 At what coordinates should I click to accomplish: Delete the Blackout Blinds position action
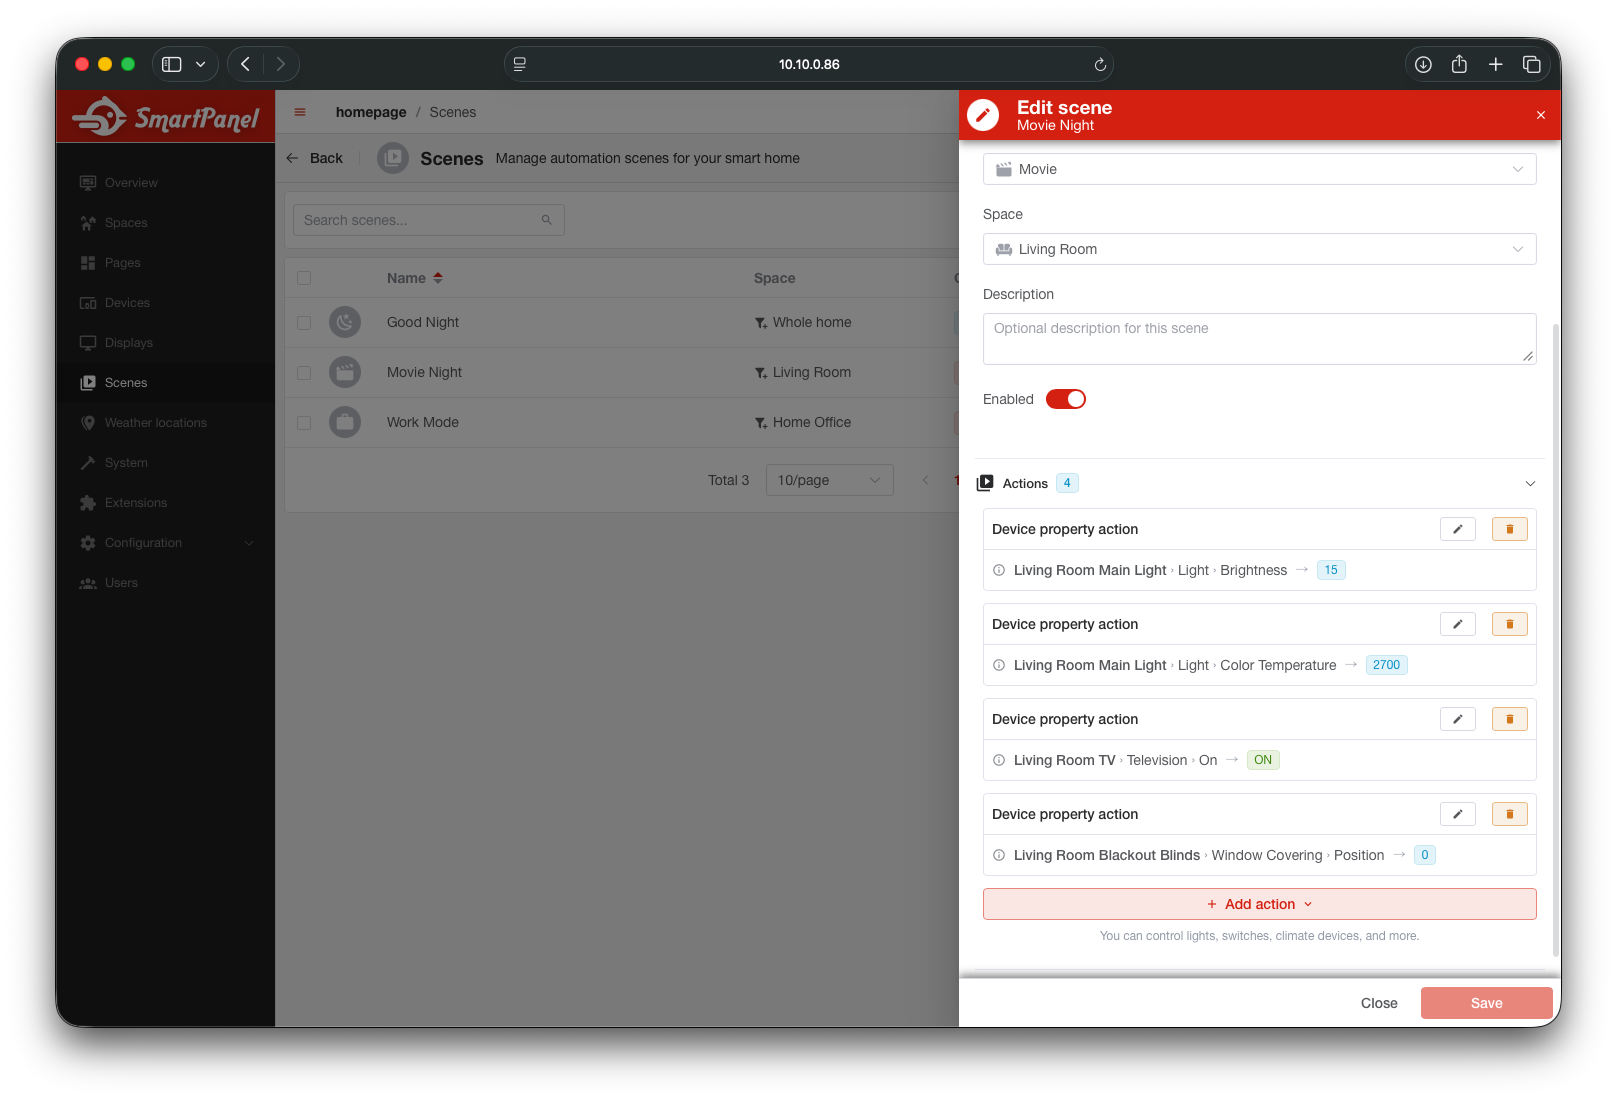[1509, 814]
